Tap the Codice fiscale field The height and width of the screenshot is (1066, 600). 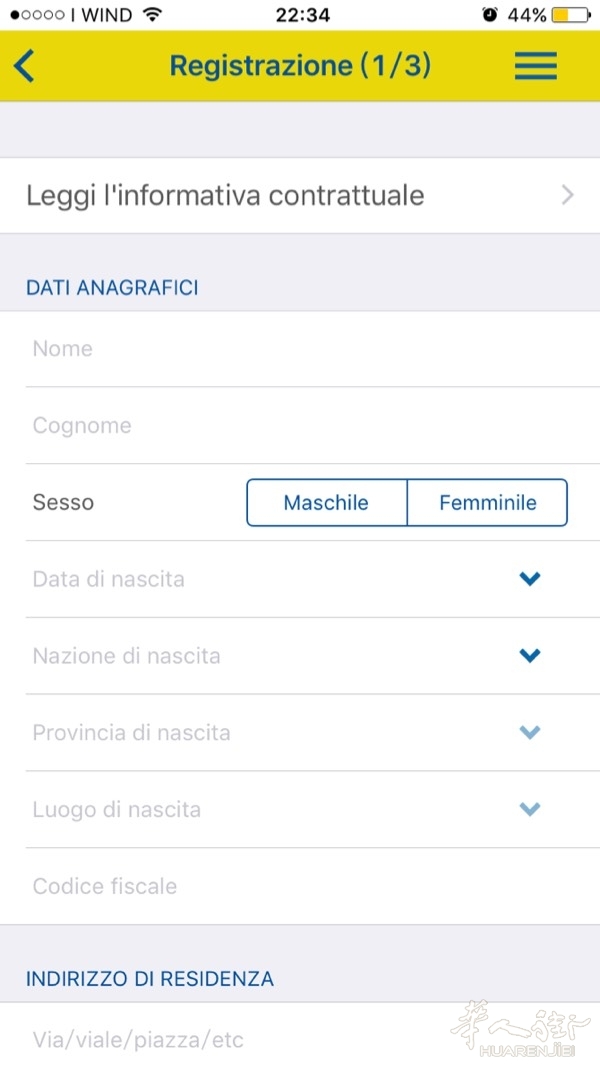(300, 886)
